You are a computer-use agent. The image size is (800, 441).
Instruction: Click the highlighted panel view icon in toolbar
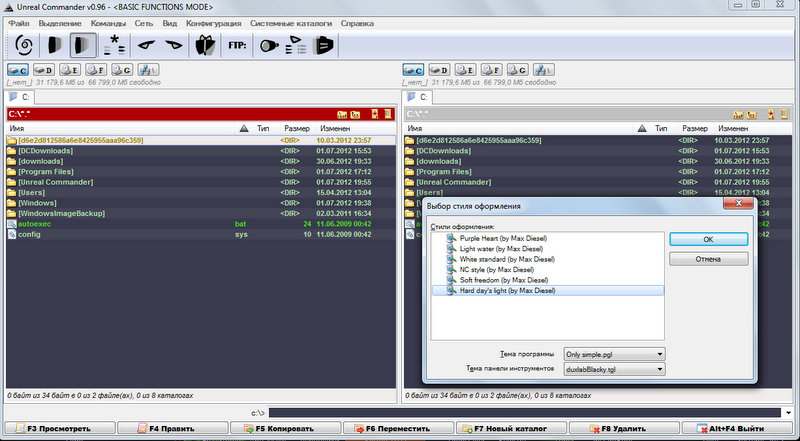(83, 45)
